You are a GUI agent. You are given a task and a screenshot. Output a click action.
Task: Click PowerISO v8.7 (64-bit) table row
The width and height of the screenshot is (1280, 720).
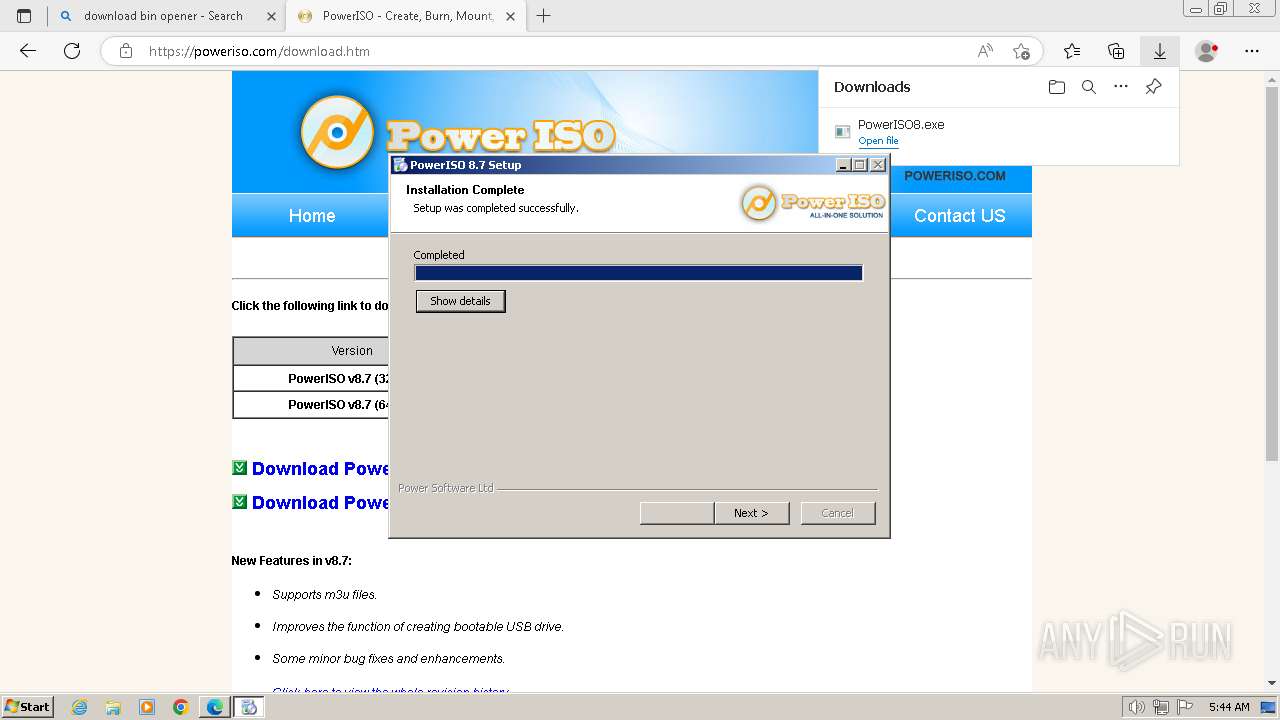coord(311,404)
